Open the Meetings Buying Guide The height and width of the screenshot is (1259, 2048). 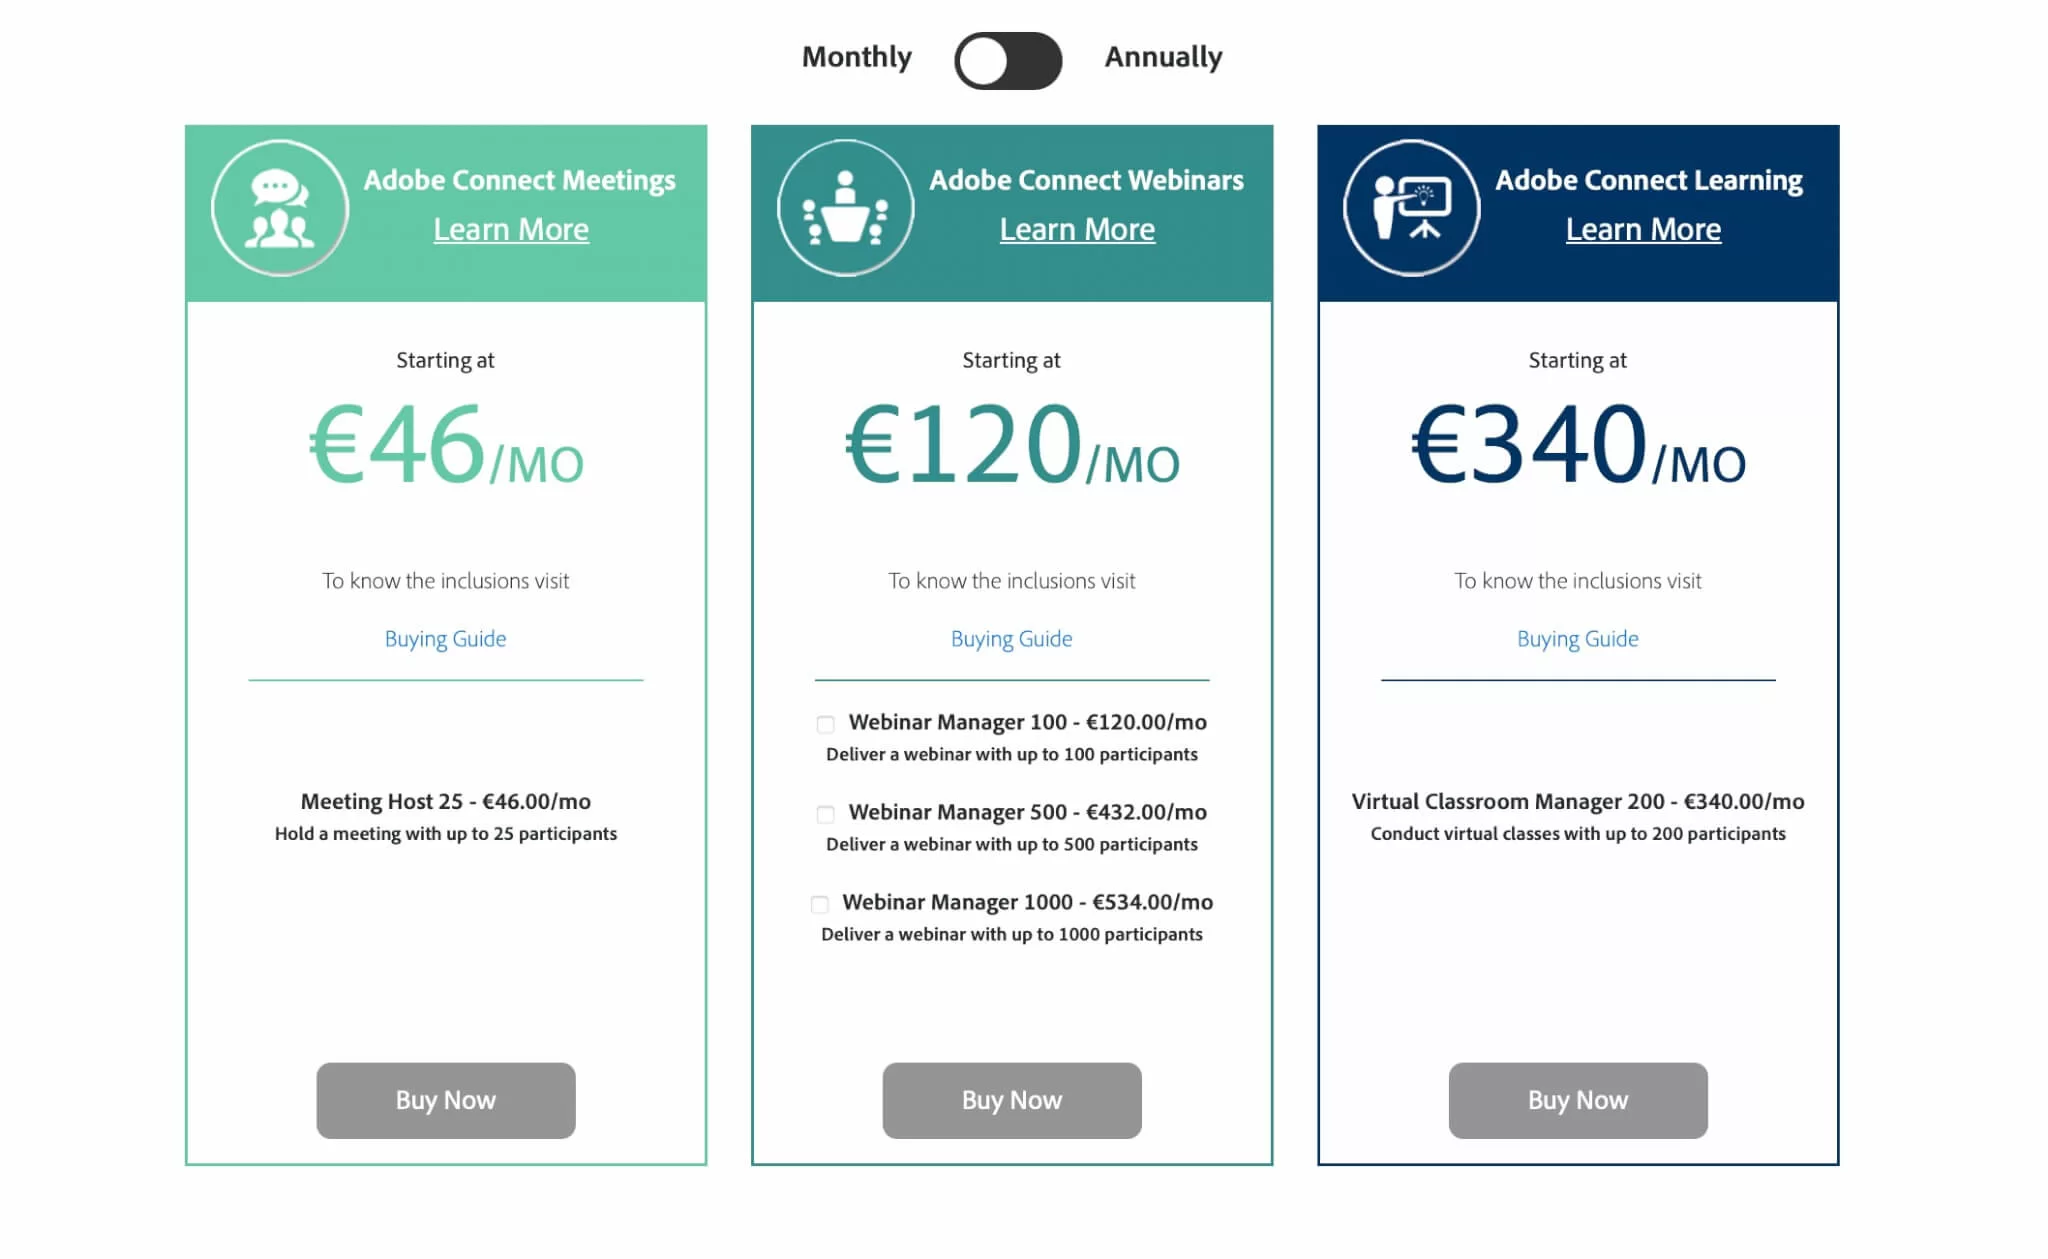click(x=445, y=638)
